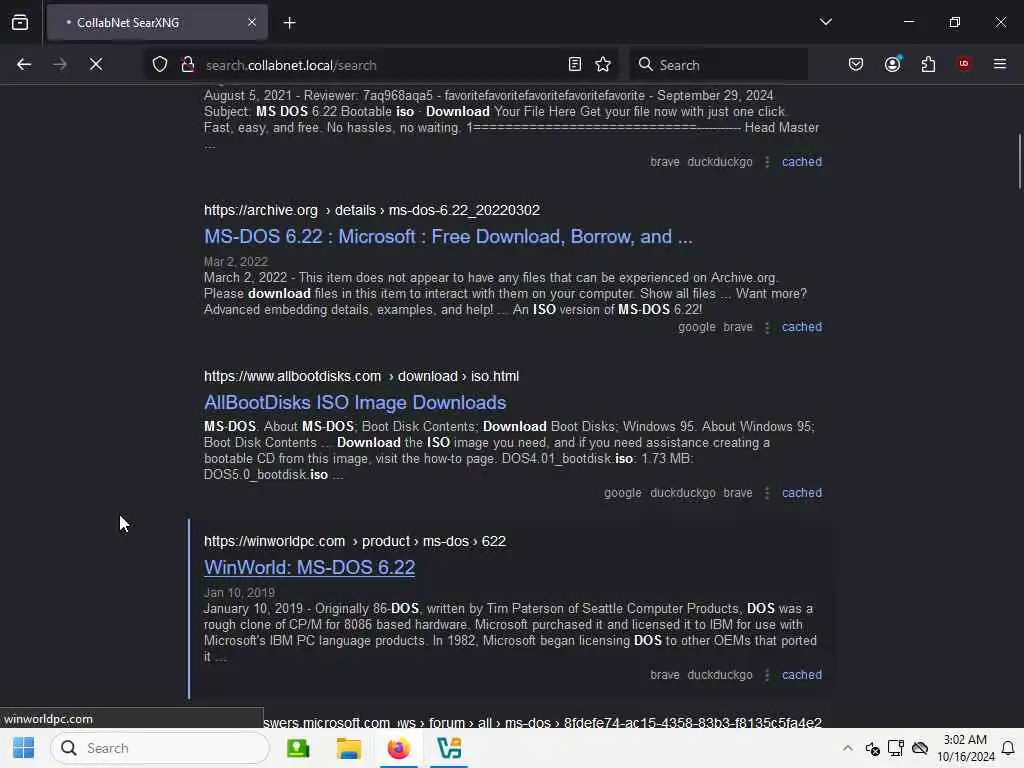1024x768 pixels.
Task: Click the muted volume tray icon
Action: (x=872, y=748)
